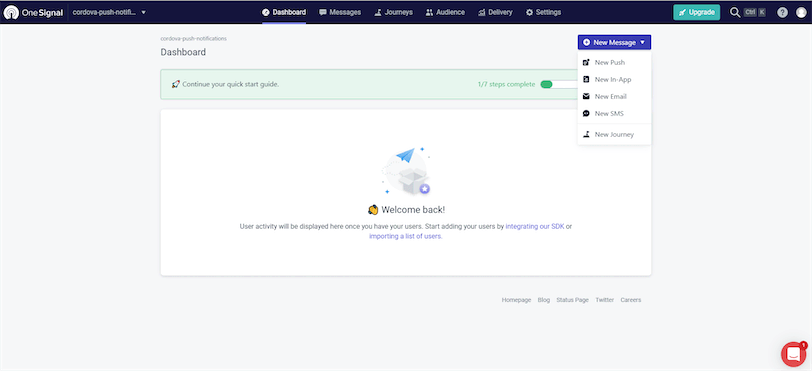812x371 pixels.
Task: Open the Careers footer link
Action: [631, 300]
